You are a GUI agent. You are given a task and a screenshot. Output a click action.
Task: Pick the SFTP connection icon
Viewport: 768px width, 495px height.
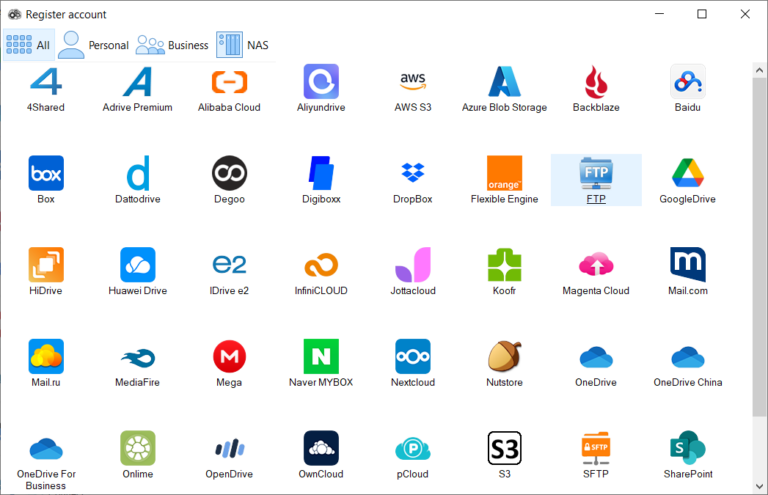[x=596, y=448]
